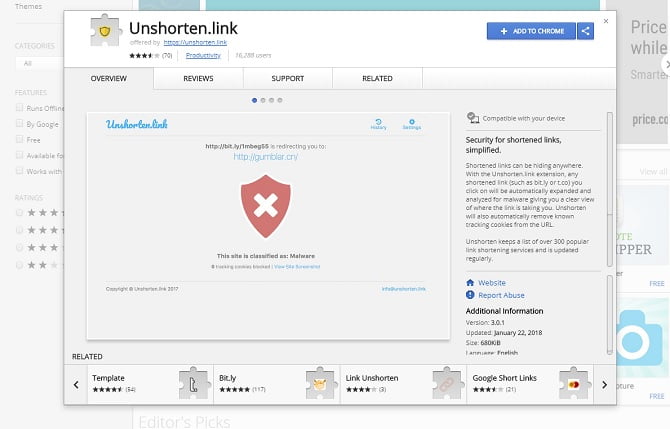Screen dimensions: 670x429
Task: Open the History icon in preview
Action: point(378,124)
